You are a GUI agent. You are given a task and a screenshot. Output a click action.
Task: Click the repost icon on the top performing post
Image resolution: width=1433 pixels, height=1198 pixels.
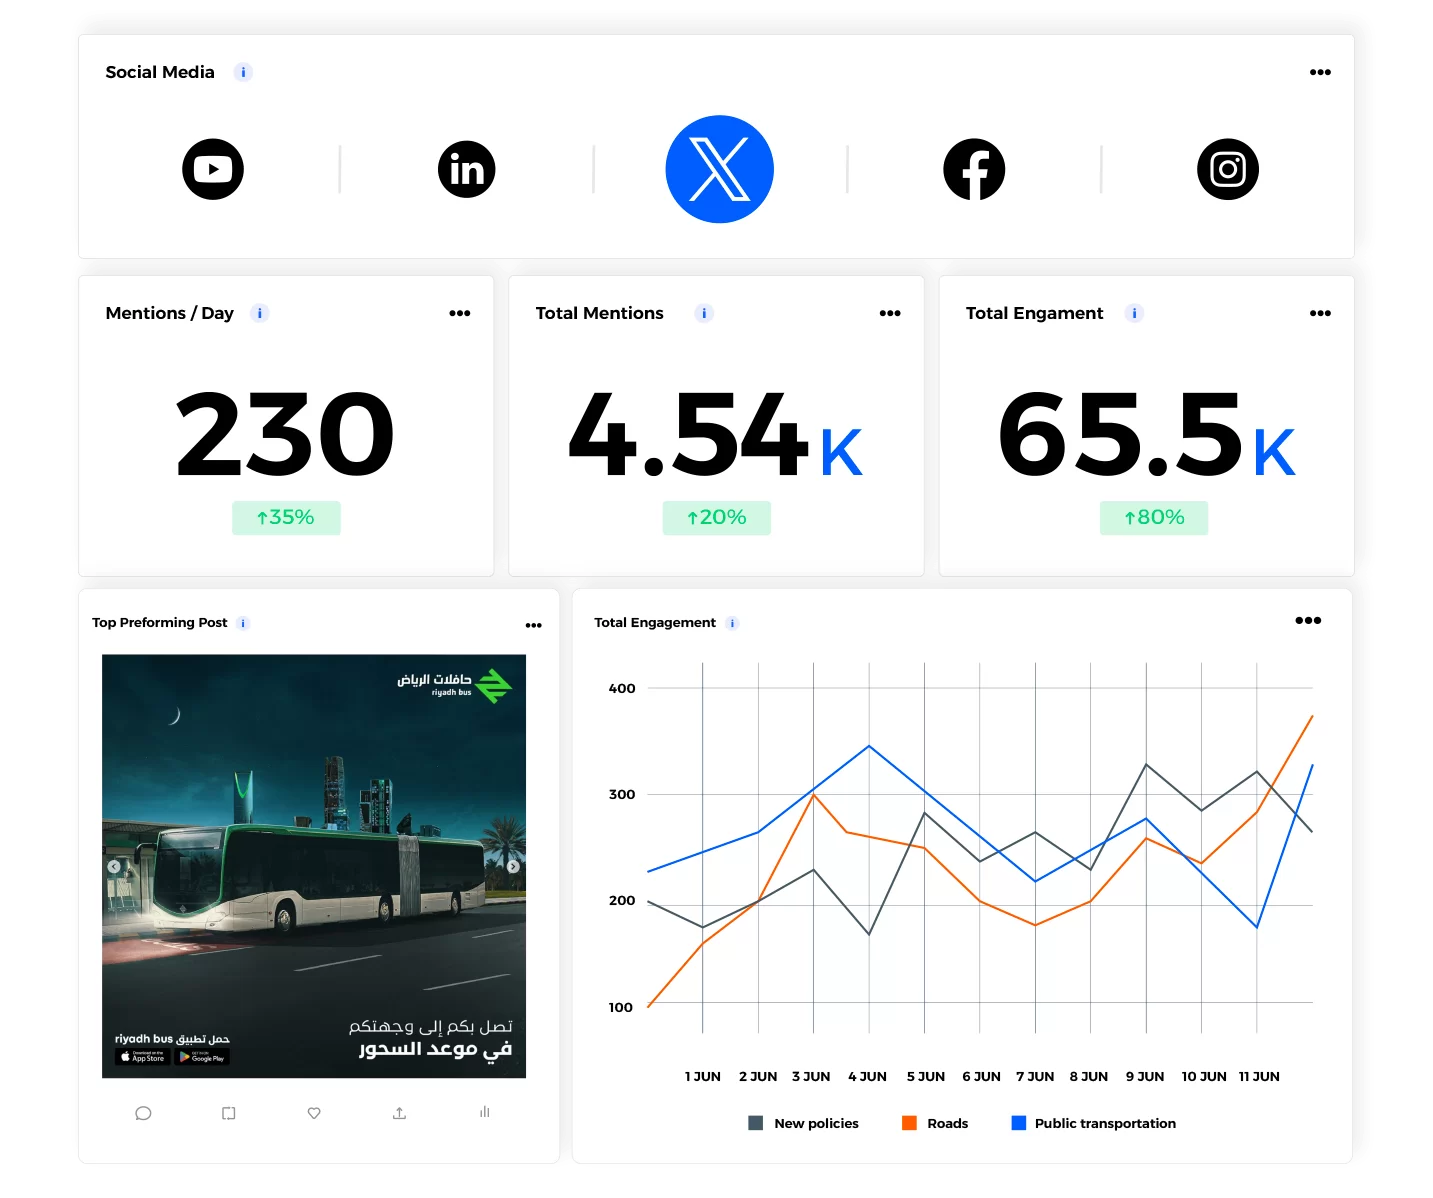[x=228, y=1112]
